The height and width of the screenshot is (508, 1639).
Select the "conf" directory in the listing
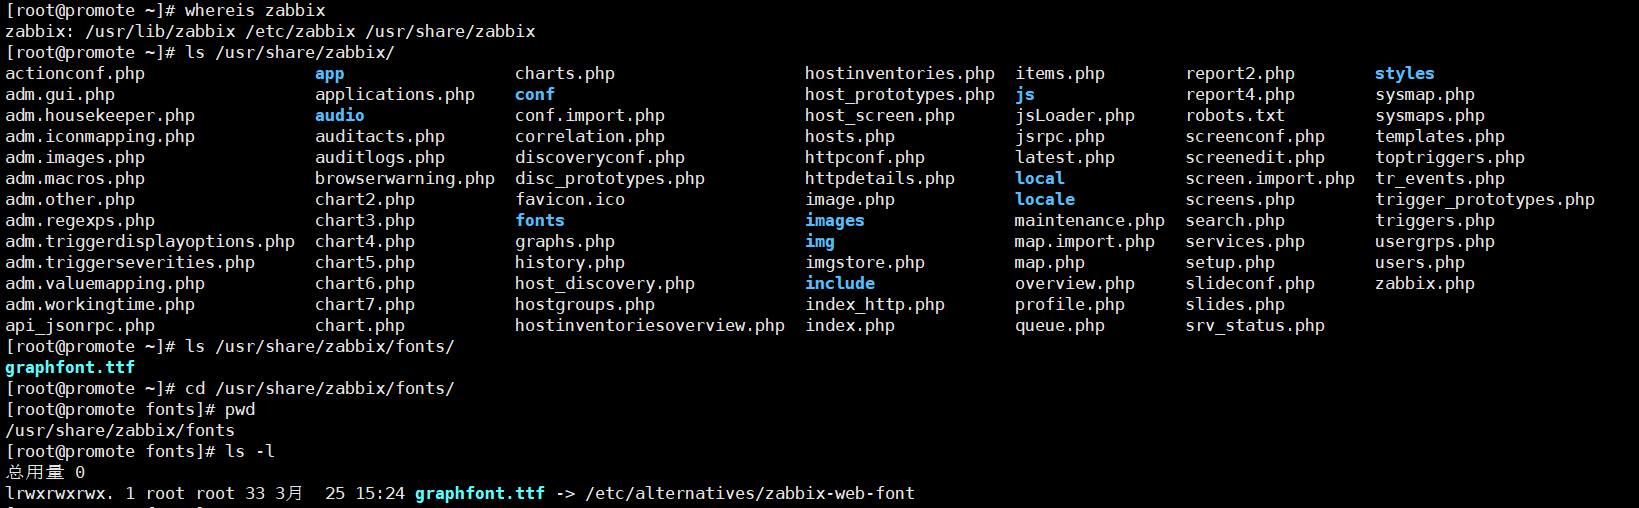tap(534, 95)
